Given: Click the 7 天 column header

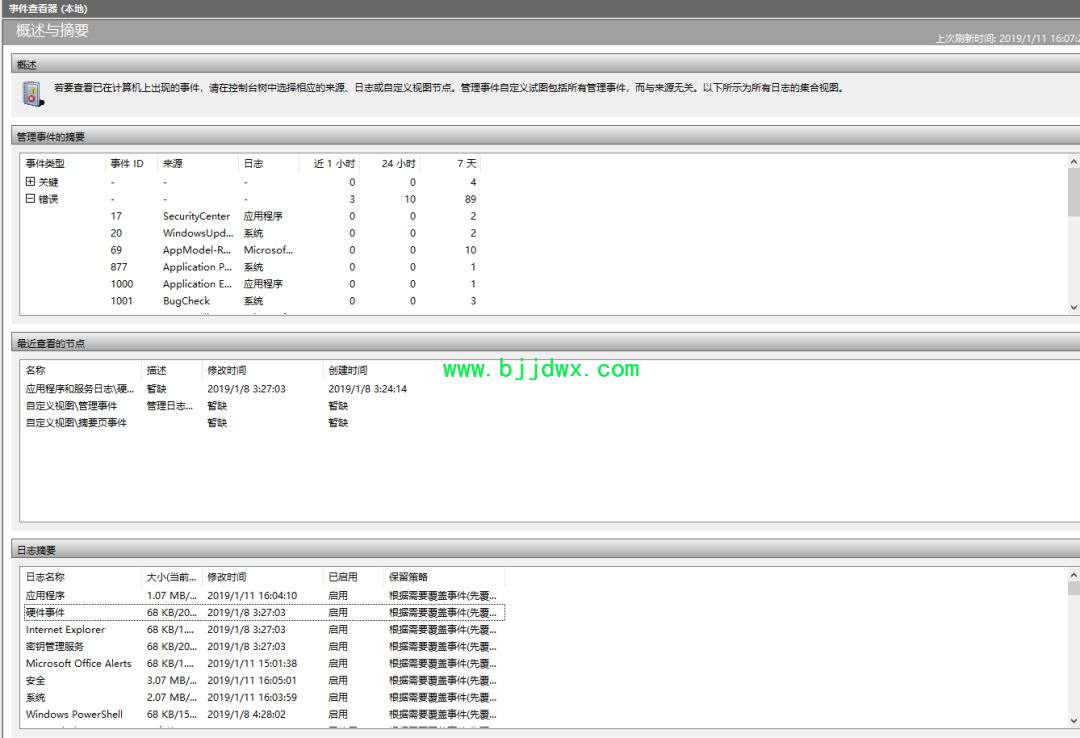Looking at the screenshot, I should [450, 163].
